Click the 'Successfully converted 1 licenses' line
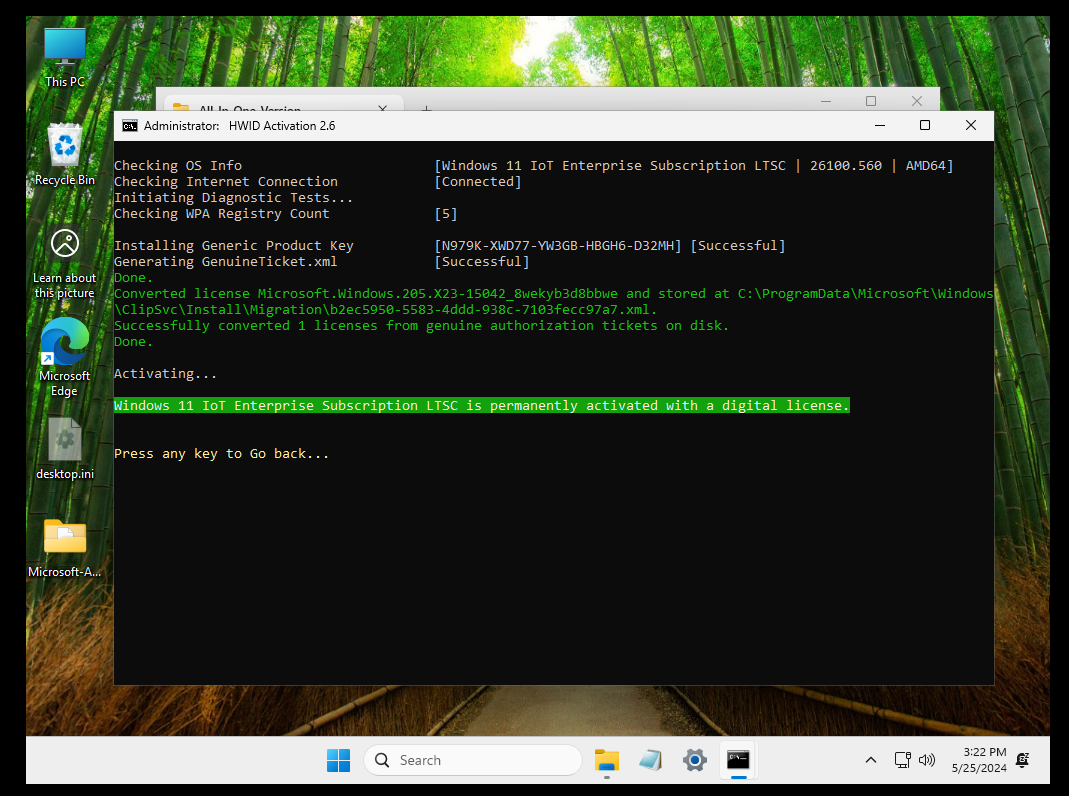The image size is (1069, 796). pyautogui.click(x=421, y=326)
